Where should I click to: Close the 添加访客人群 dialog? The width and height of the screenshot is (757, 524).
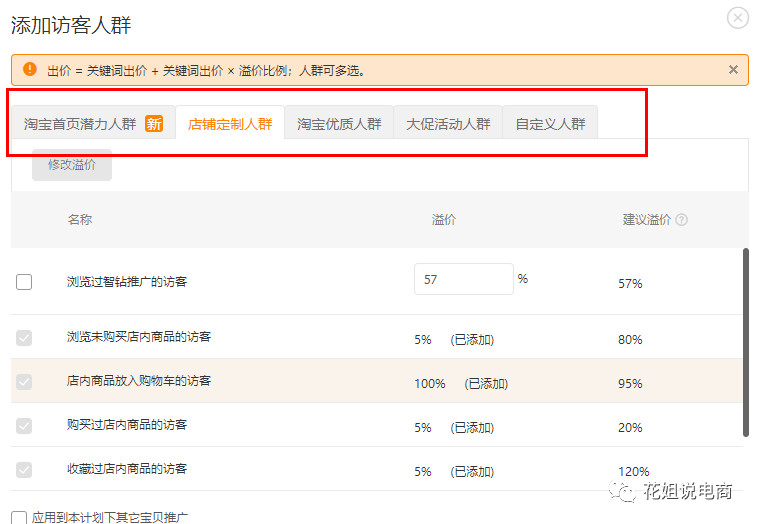pyautogui.click(x=737, y=18)
